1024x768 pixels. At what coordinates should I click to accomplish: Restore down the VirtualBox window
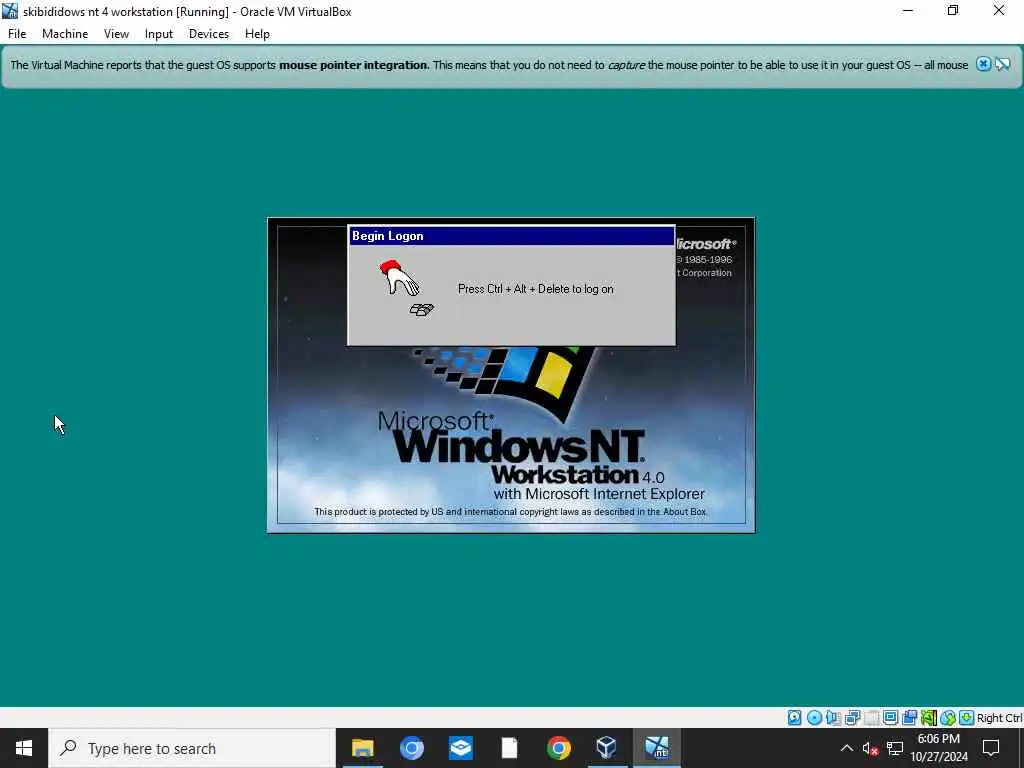(x=953, y=10)
